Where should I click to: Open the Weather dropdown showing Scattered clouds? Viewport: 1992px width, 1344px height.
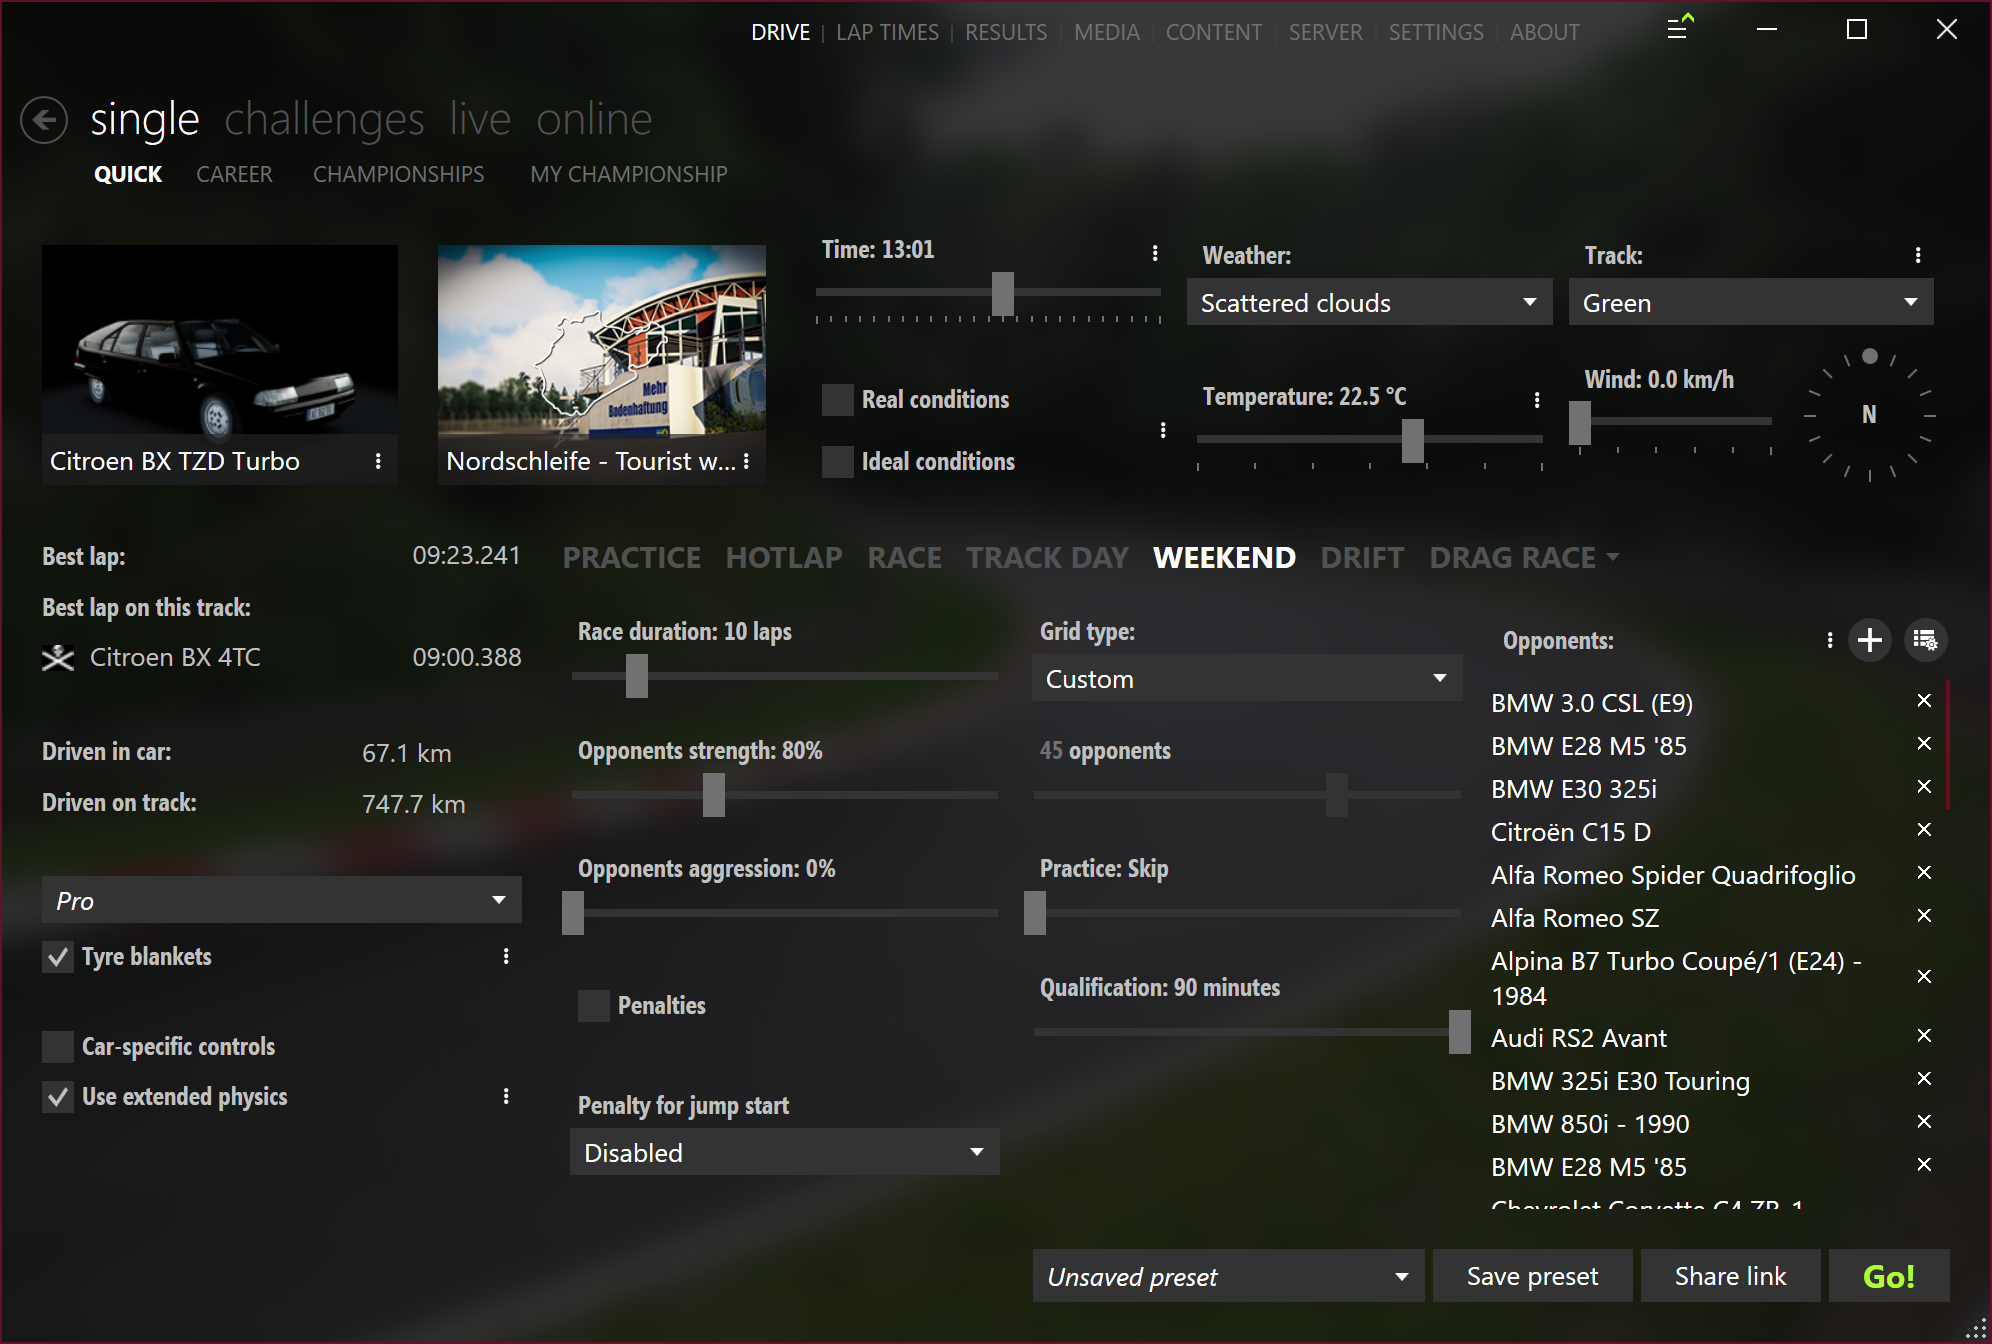pyautogui.click(x=1369, y=302)
